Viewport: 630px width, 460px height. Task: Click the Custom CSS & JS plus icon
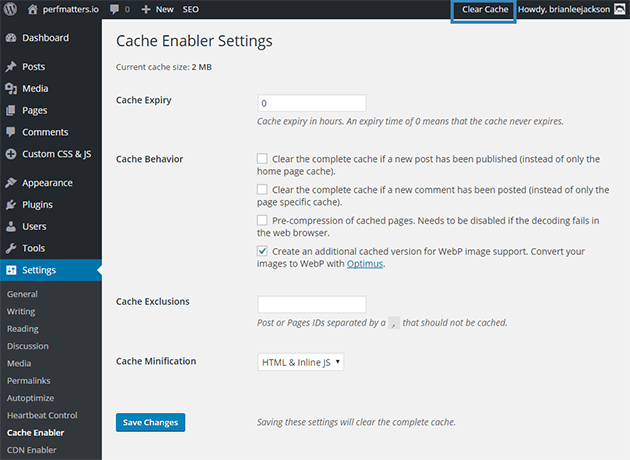point(11,154)
